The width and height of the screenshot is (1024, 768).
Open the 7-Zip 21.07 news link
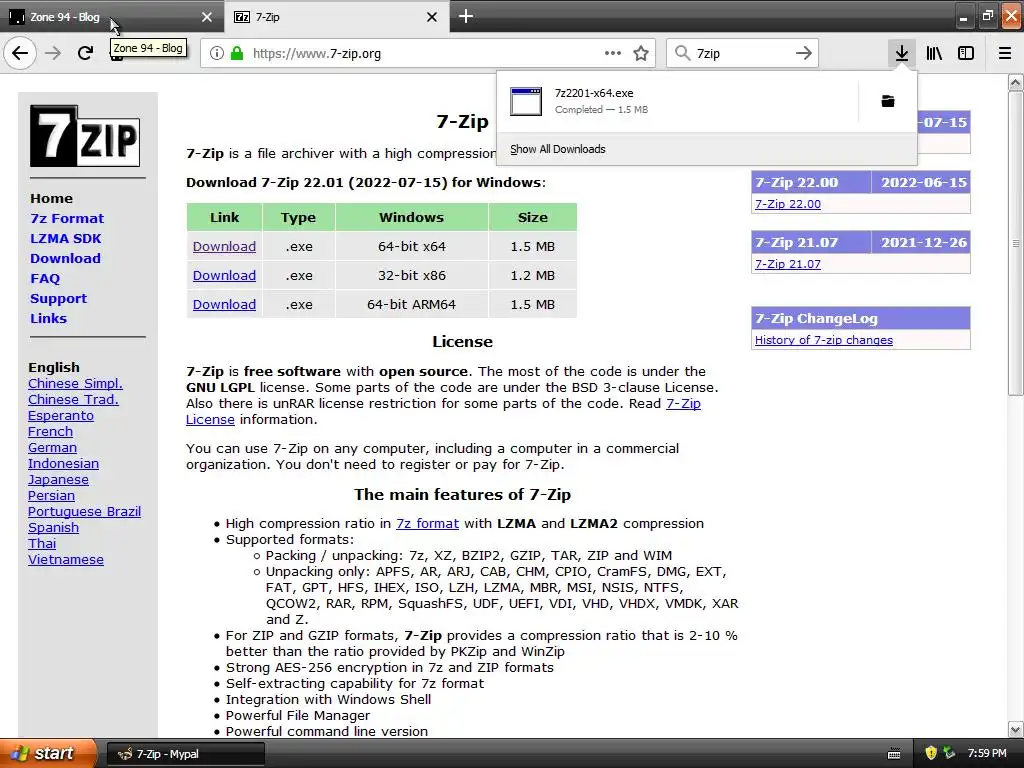pos(788,264)
